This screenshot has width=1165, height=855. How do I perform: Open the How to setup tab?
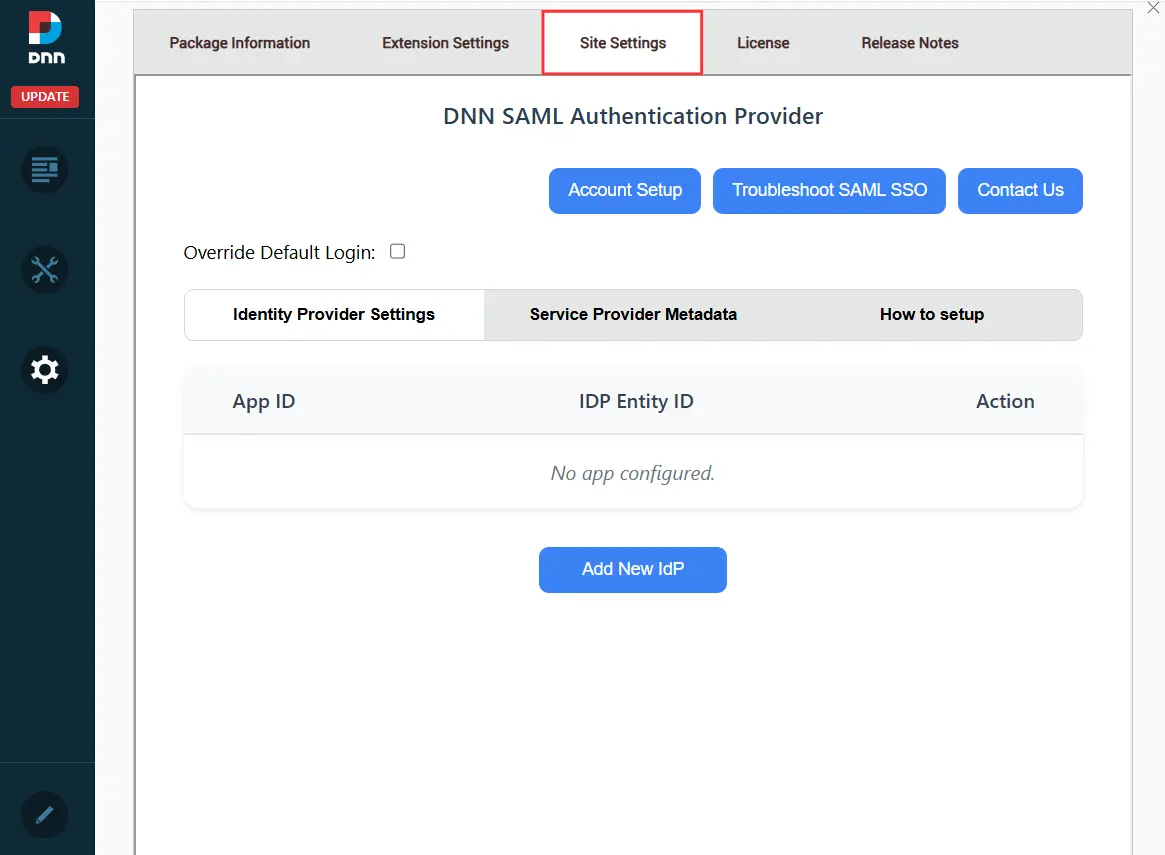pyautogui.click(x=932, y=315)
